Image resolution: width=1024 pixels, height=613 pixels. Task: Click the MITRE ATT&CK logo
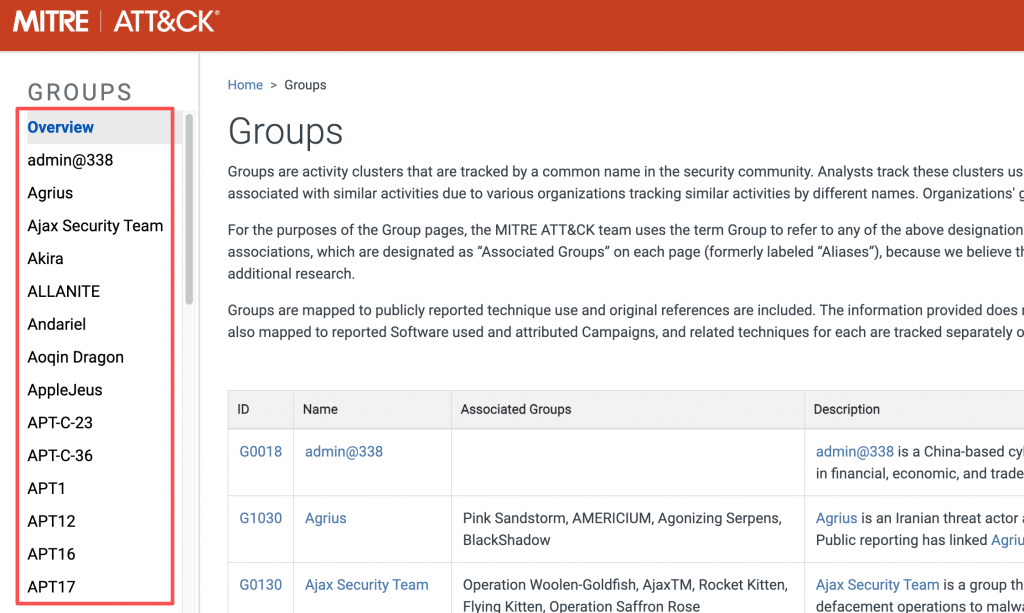116,22
